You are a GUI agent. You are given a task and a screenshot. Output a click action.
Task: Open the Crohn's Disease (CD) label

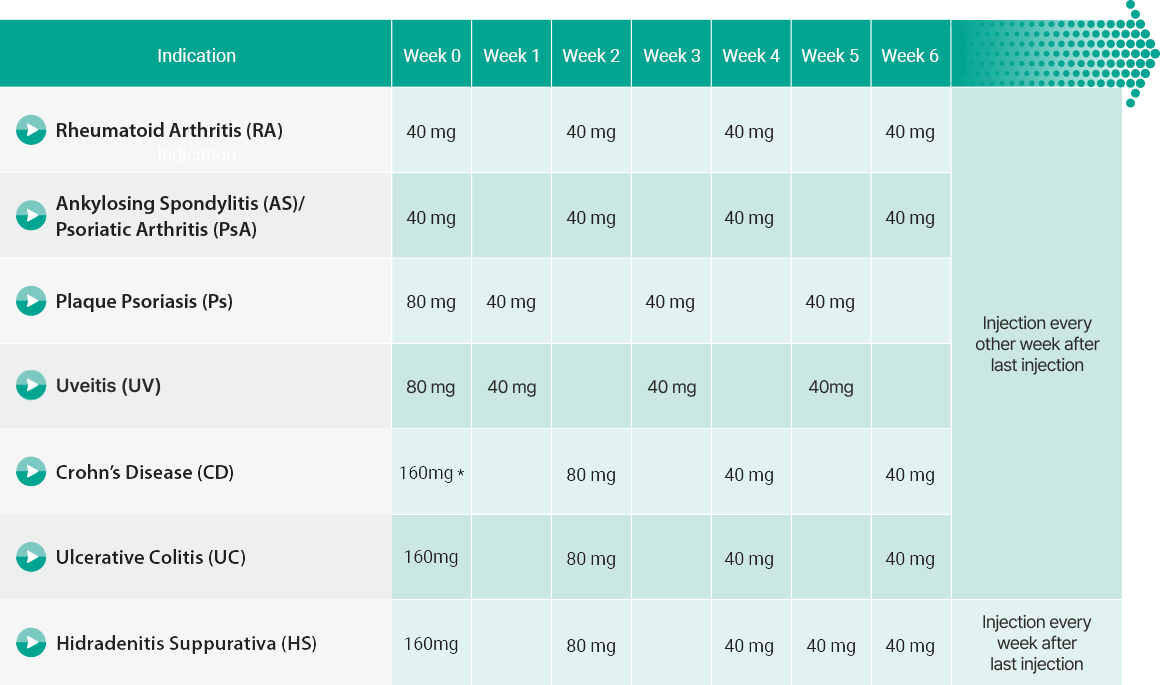point(145,472)
